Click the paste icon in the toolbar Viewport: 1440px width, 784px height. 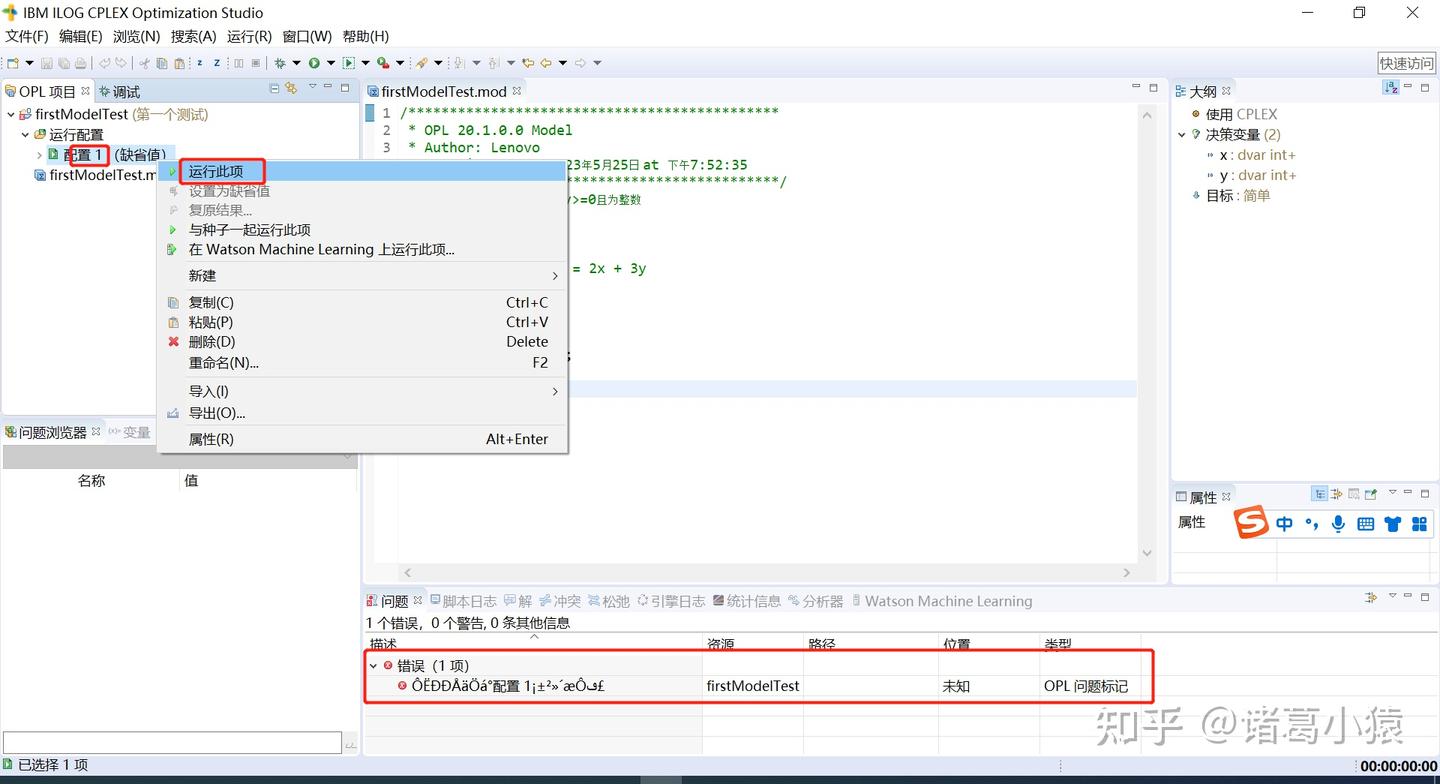pyautogui.click(x=180, y=62)
